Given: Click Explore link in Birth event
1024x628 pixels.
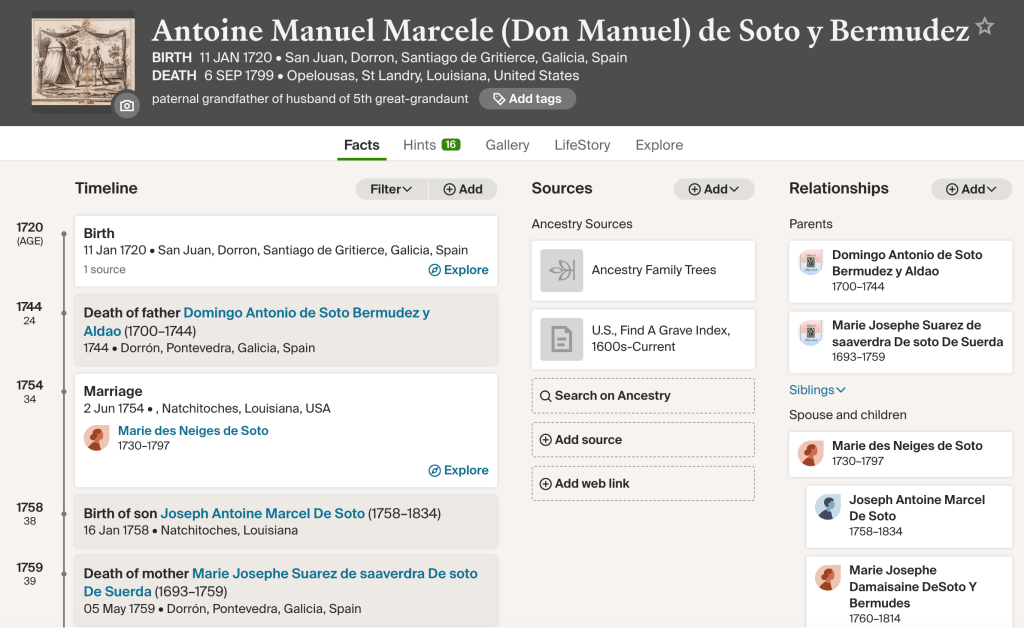Looking at the screenshot, I should click(x=458, y=270).
